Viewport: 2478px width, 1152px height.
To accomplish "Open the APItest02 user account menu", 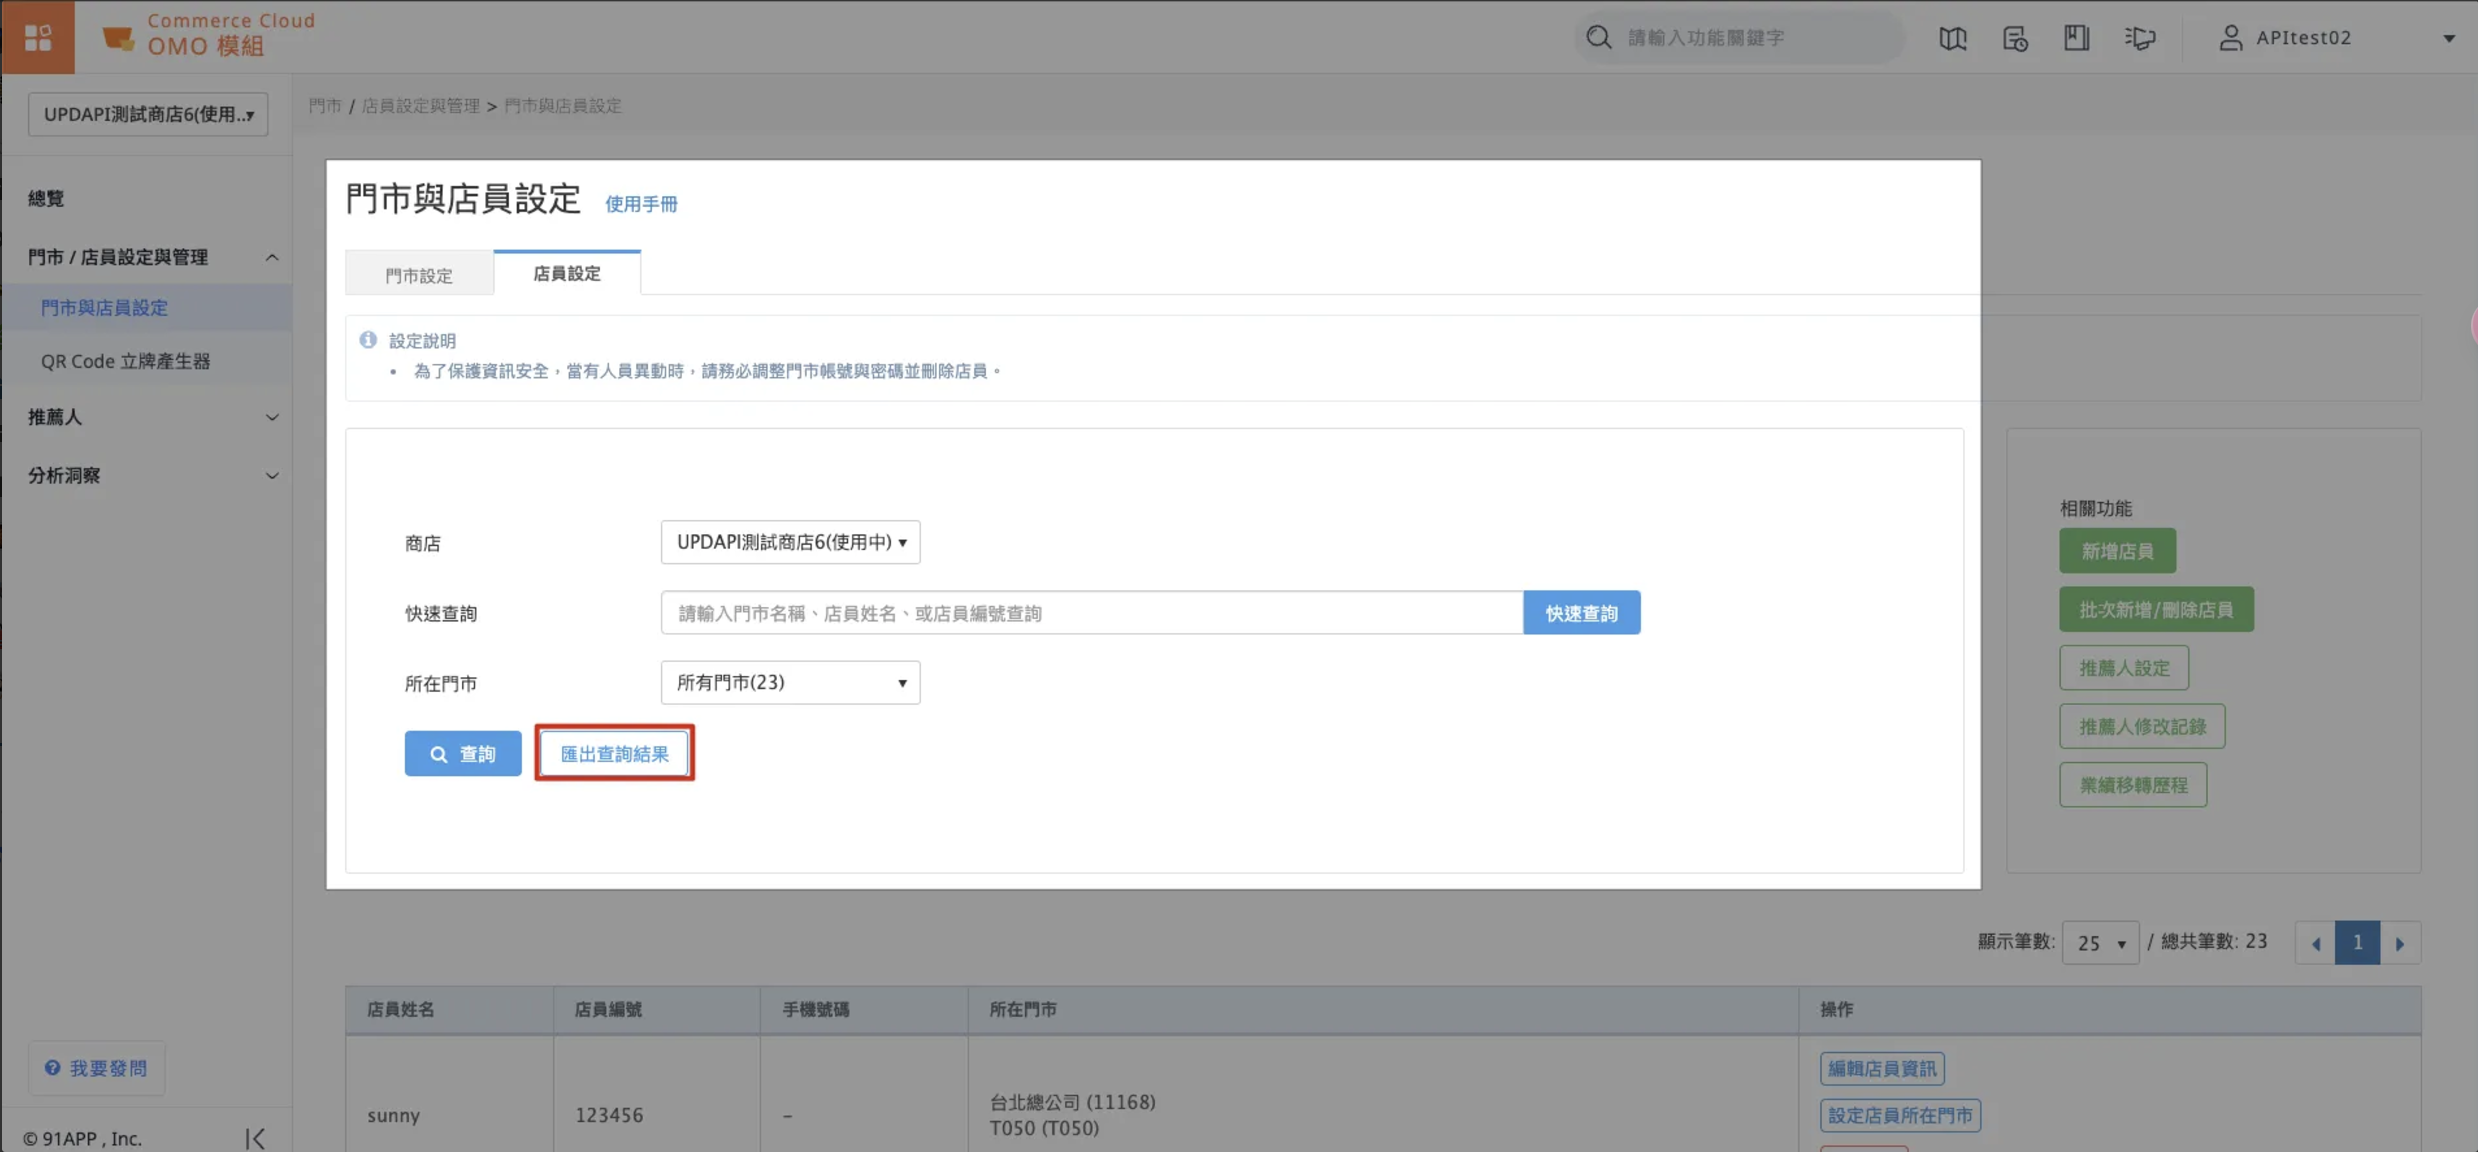I will click(x=2335, y=38).
